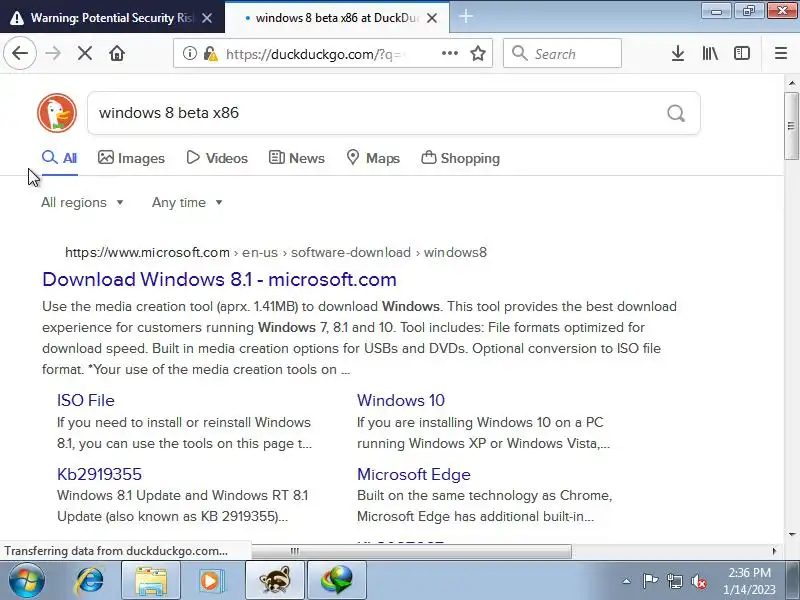
Task: Expand the Any time filter dropdown
Action: (187, 203)
